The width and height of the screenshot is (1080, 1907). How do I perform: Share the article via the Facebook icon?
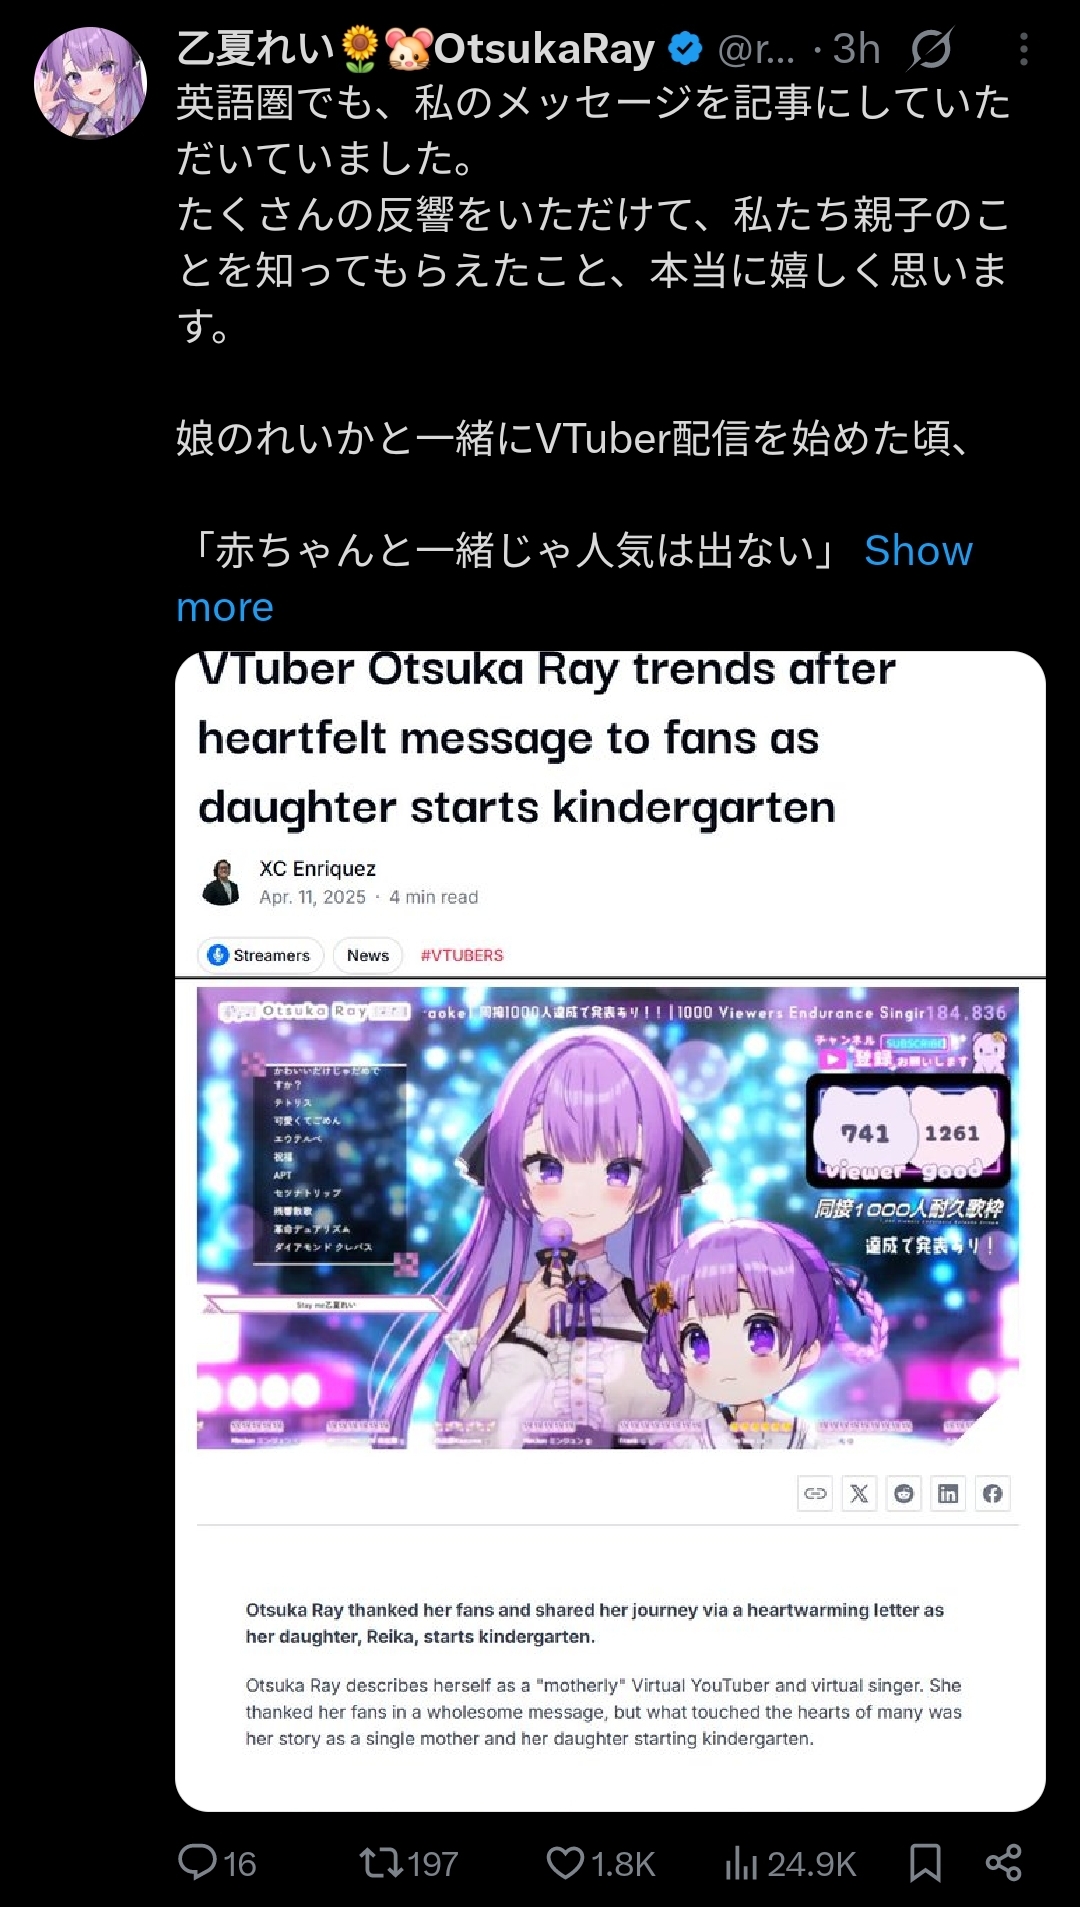click(x=992, y=1493)
